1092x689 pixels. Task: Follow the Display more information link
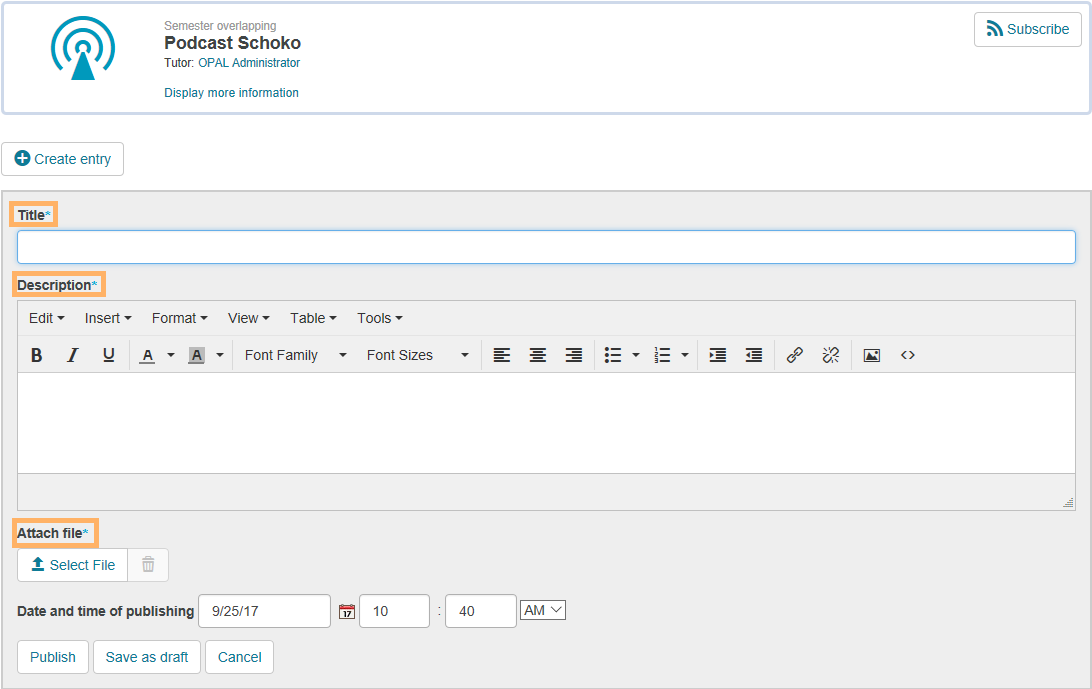(x=231, y=93)
